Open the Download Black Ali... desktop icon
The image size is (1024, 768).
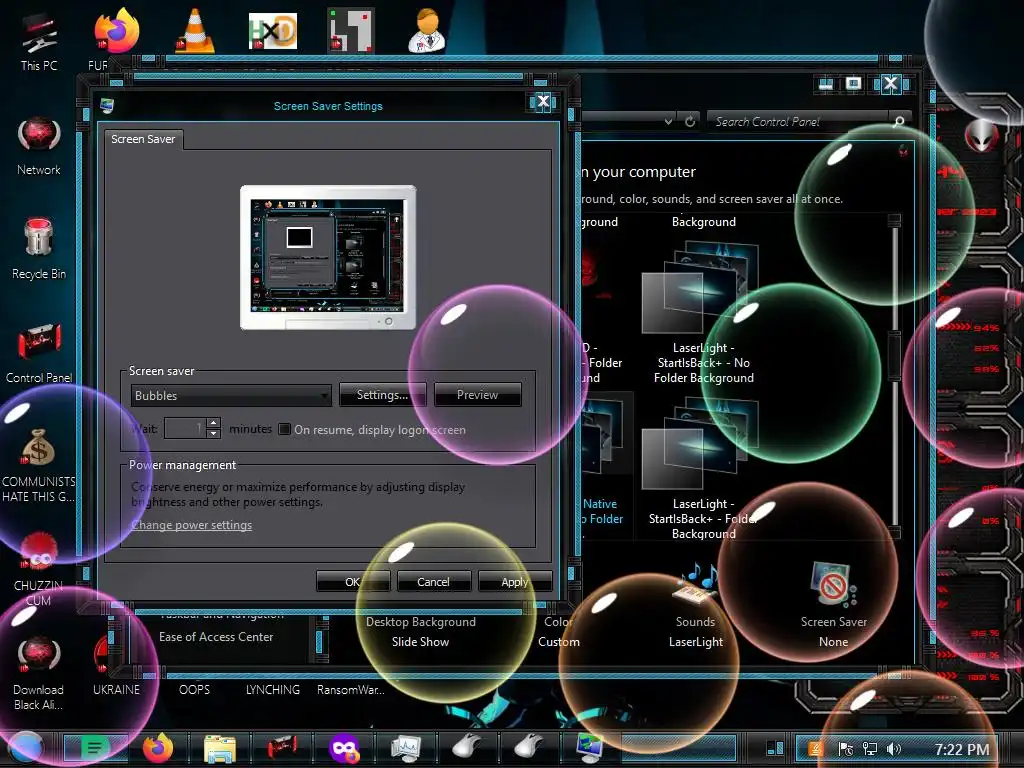click(x=39, y=673)
